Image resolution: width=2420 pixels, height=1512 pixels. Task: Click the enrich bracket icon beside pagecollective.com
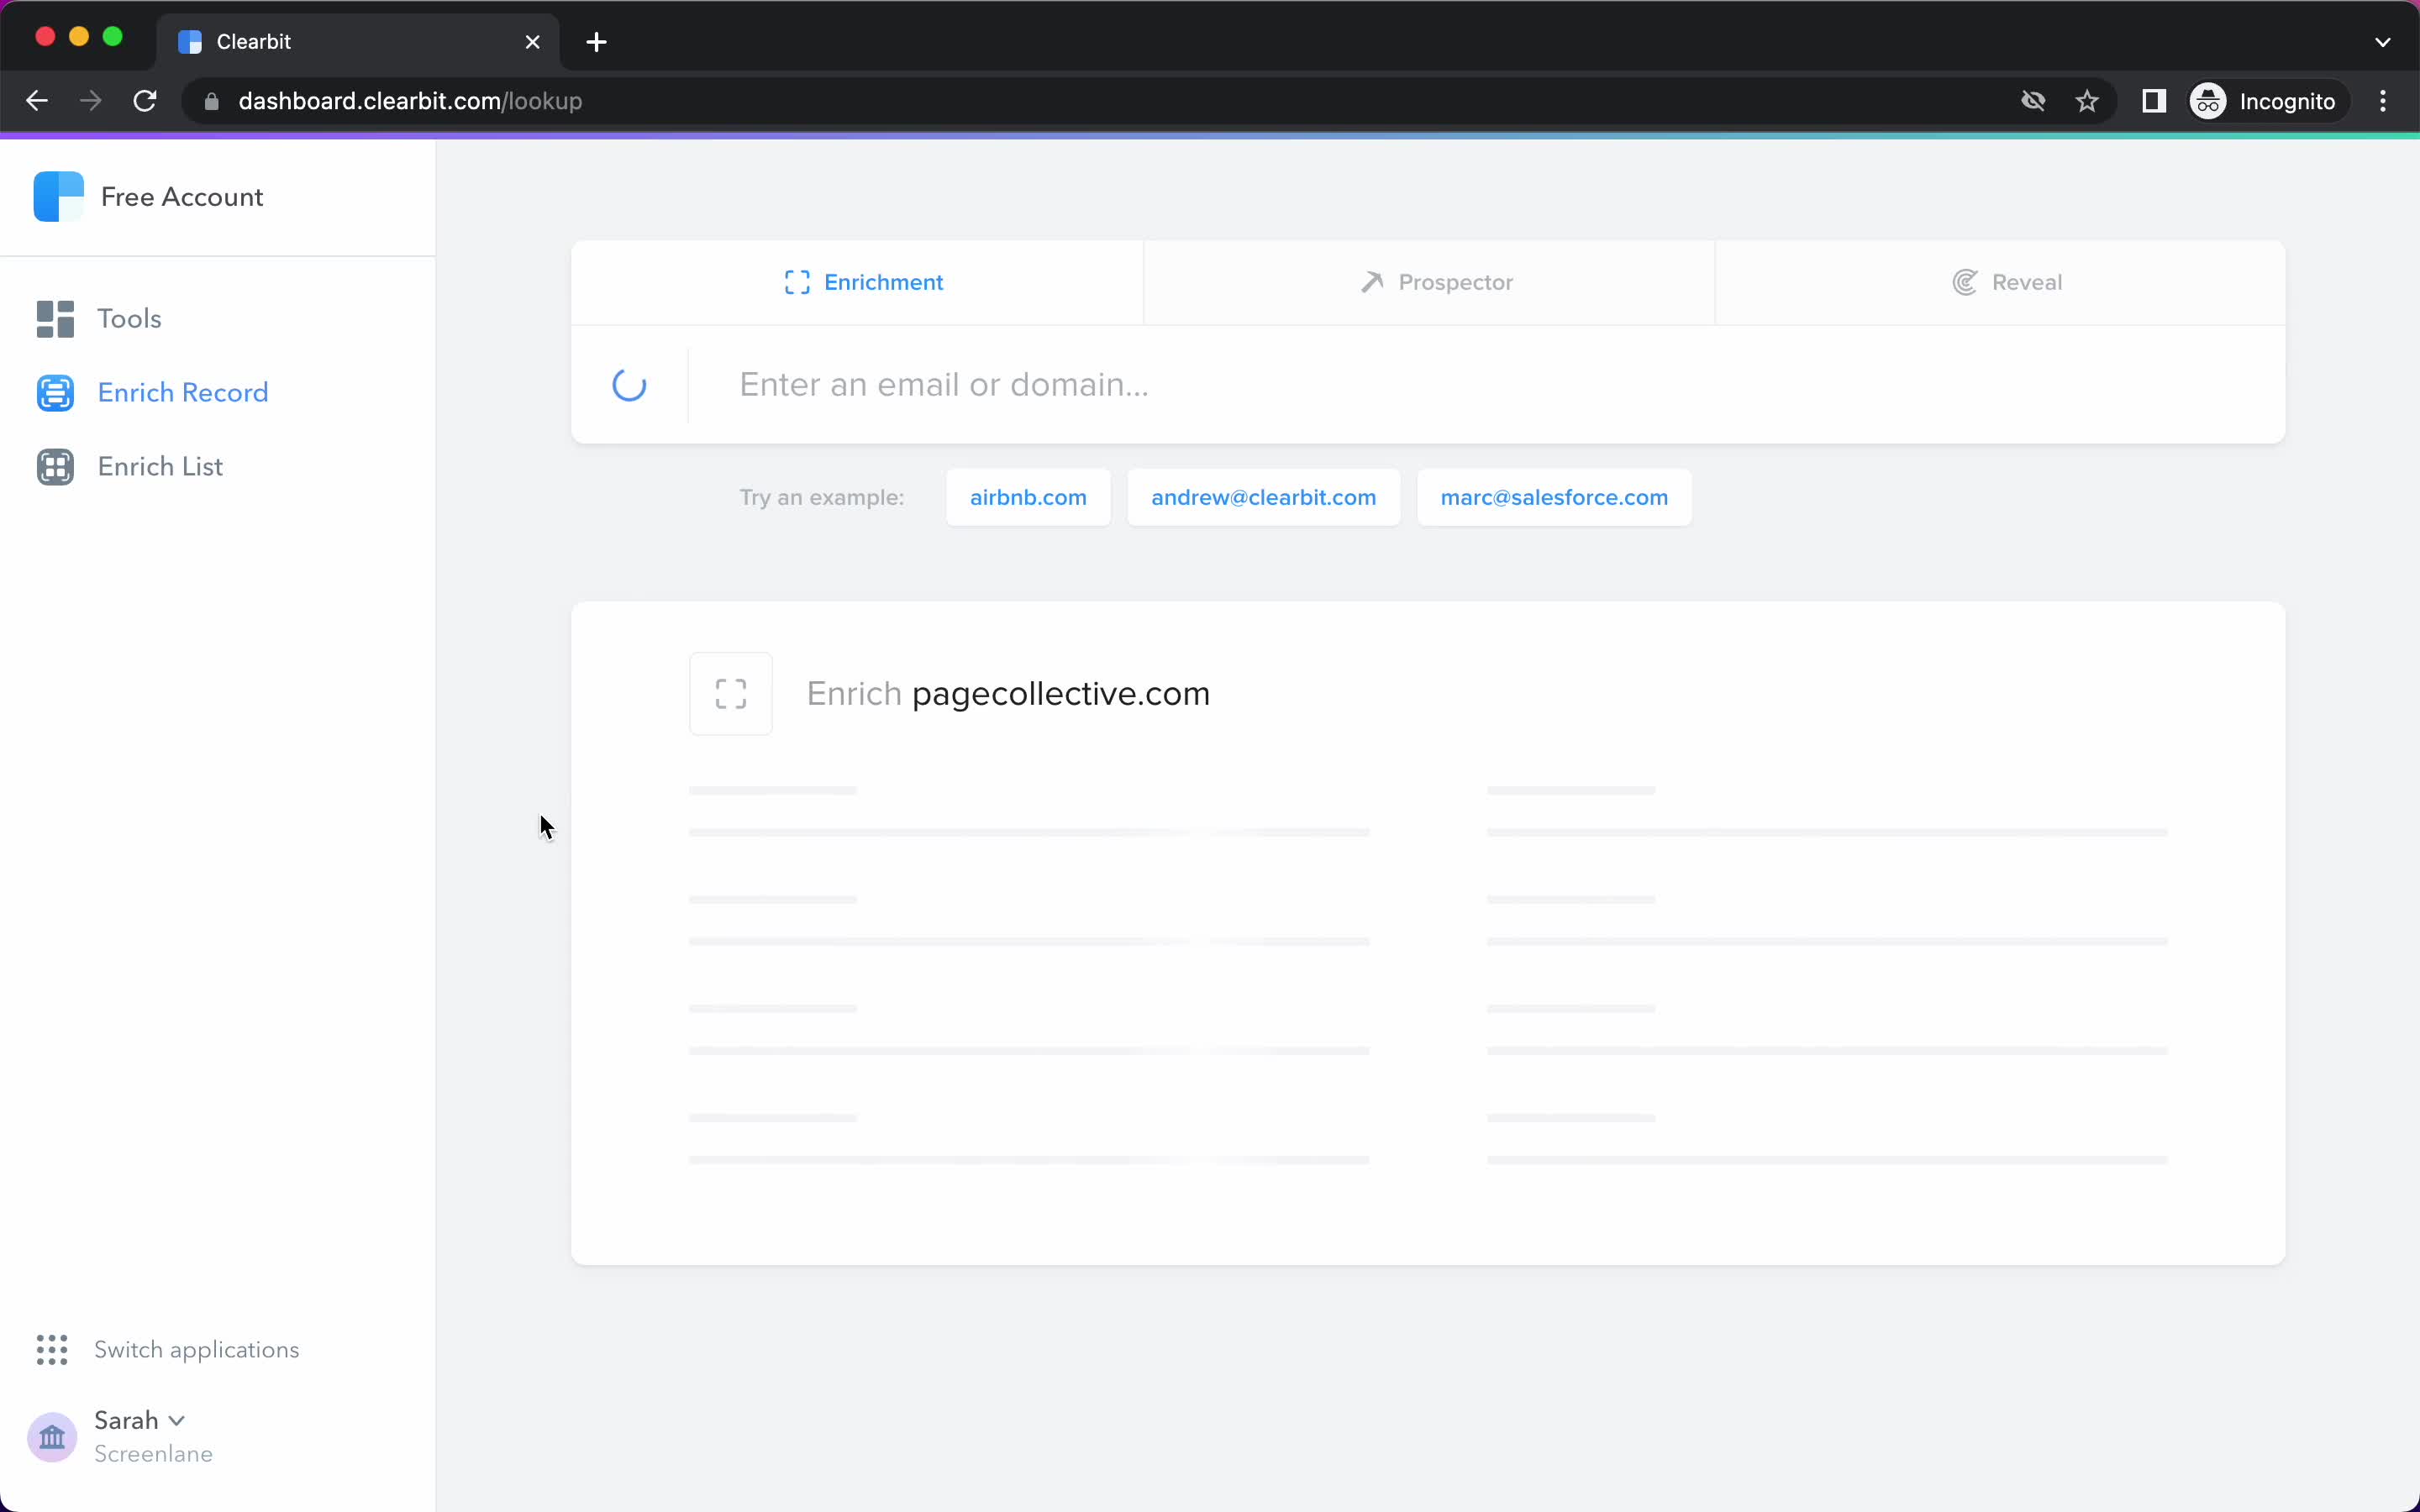731,694
